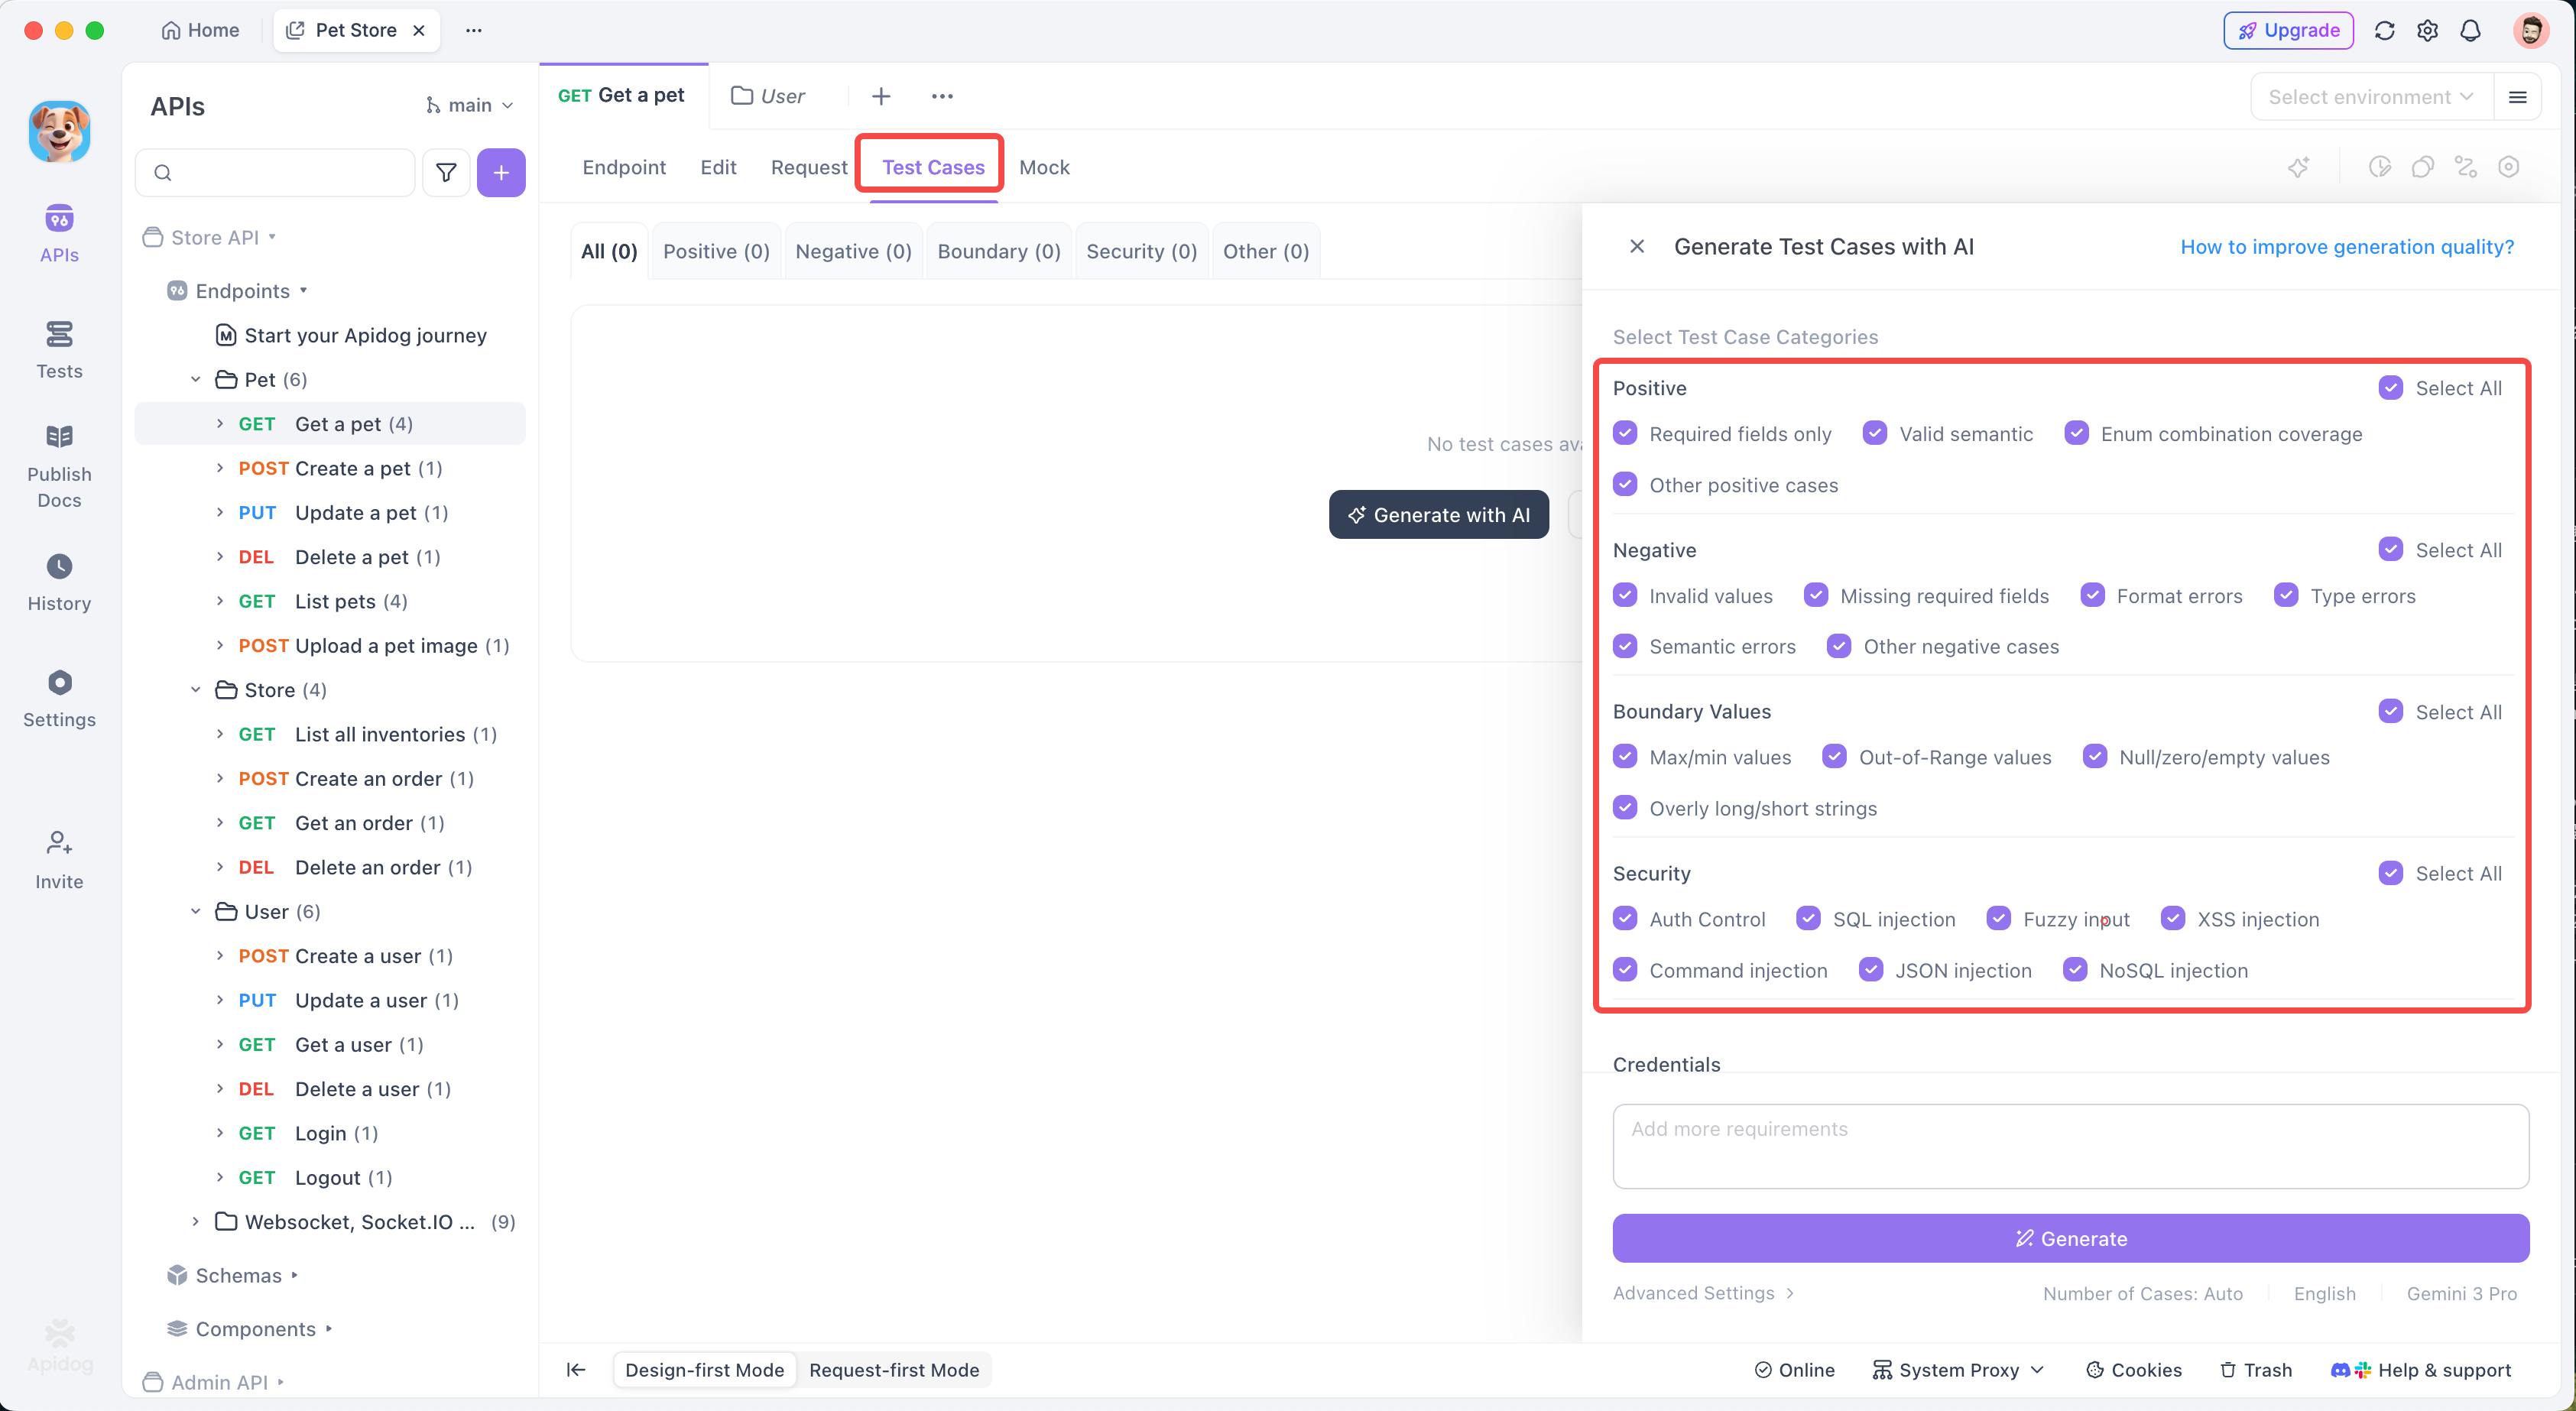Screen dimensions: 2576x1411
Task: Expand Websocket, Socket.IO folder
Action: [196, 1221]
